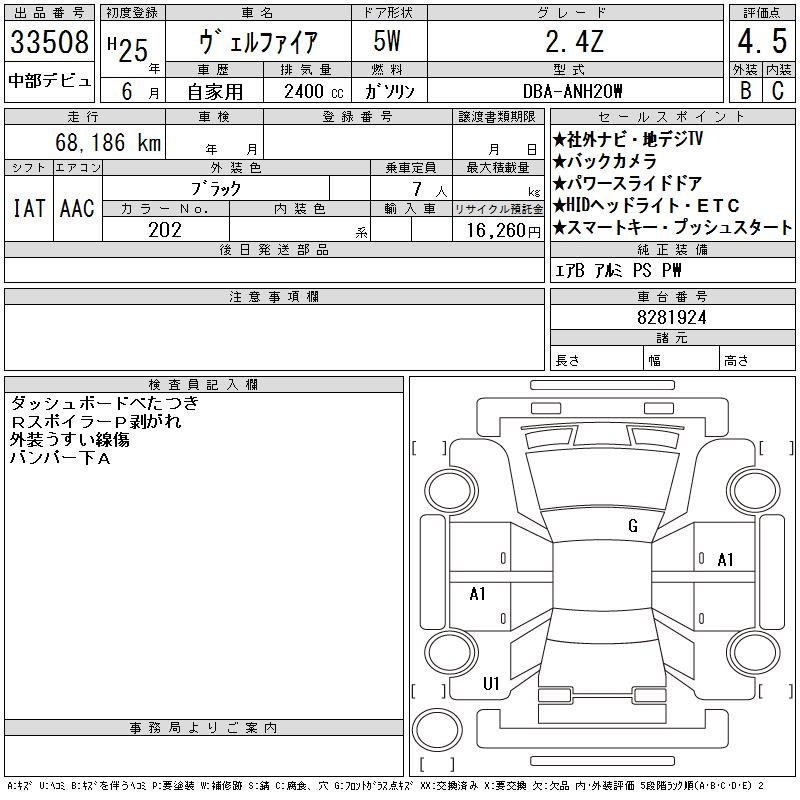Click the shift type IAT

coord(29,208)
